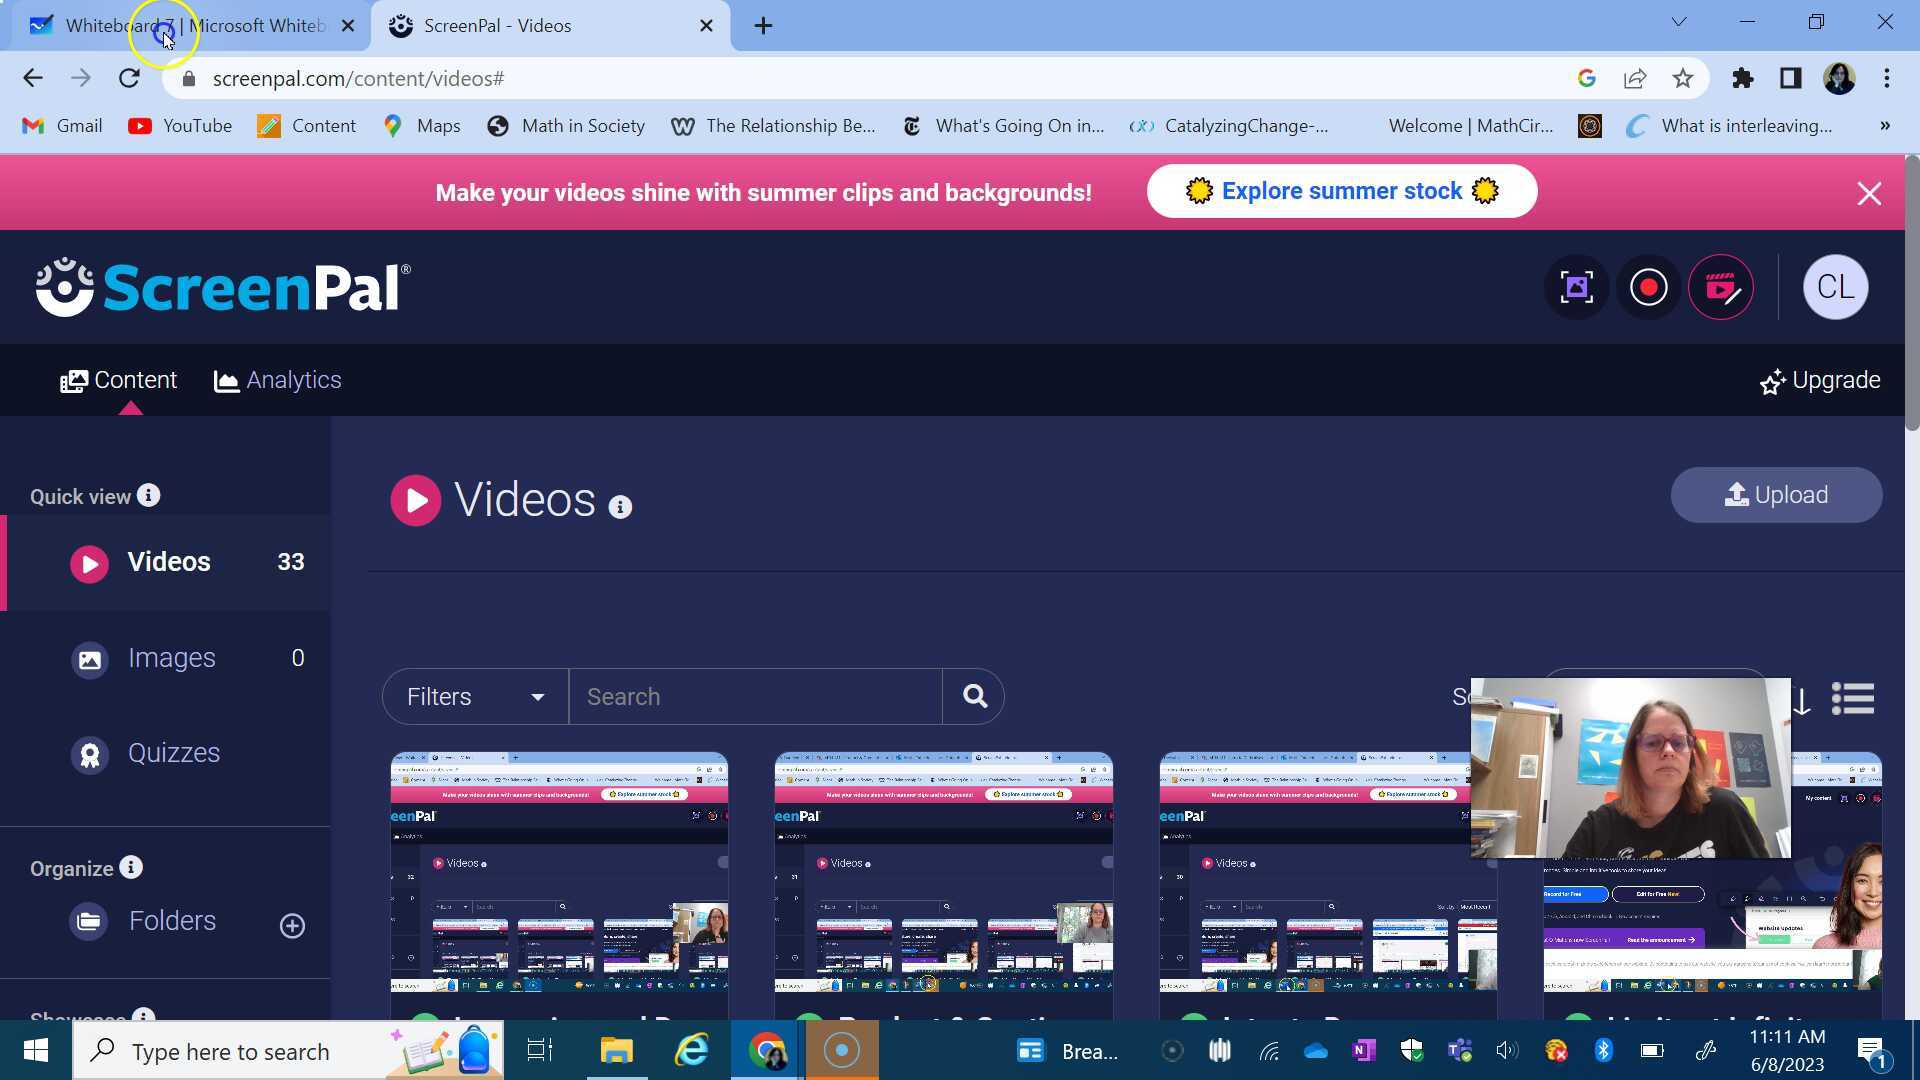This screenshot has width=1920, height=1080.
Task: Click the search magnifier button
Action: 974,697
